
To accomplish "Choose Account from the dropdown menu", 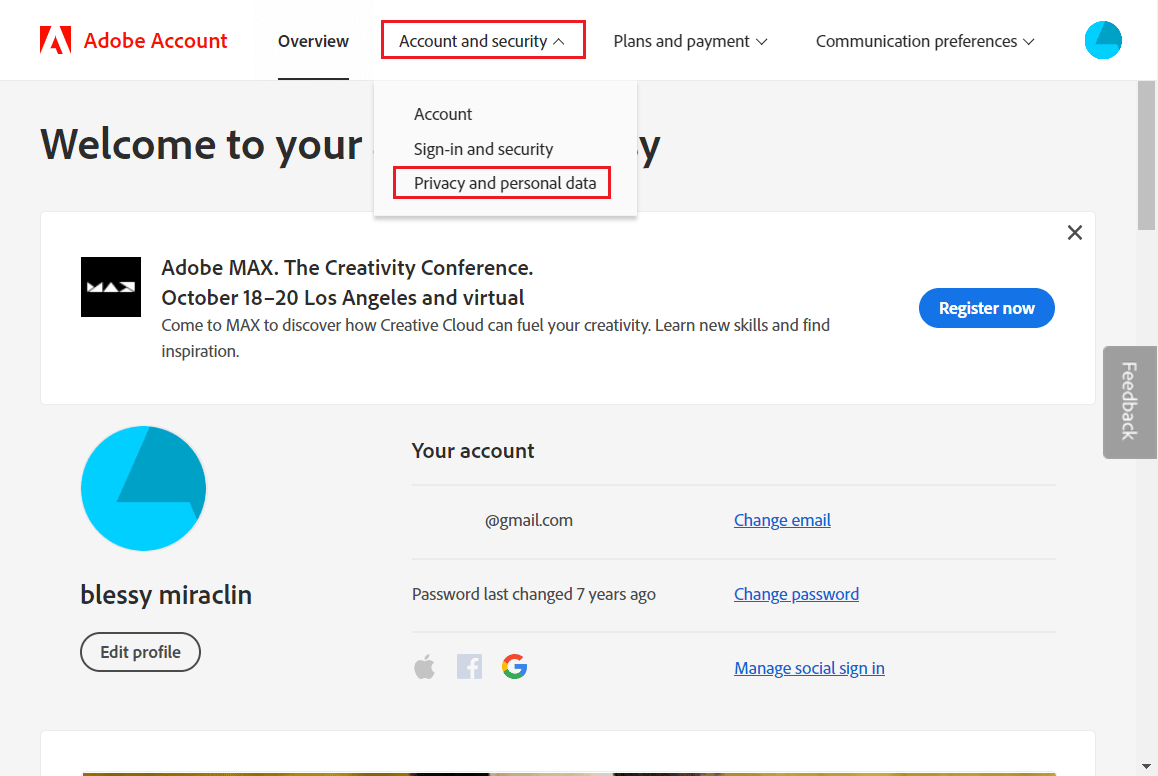I will pos(443,114).
